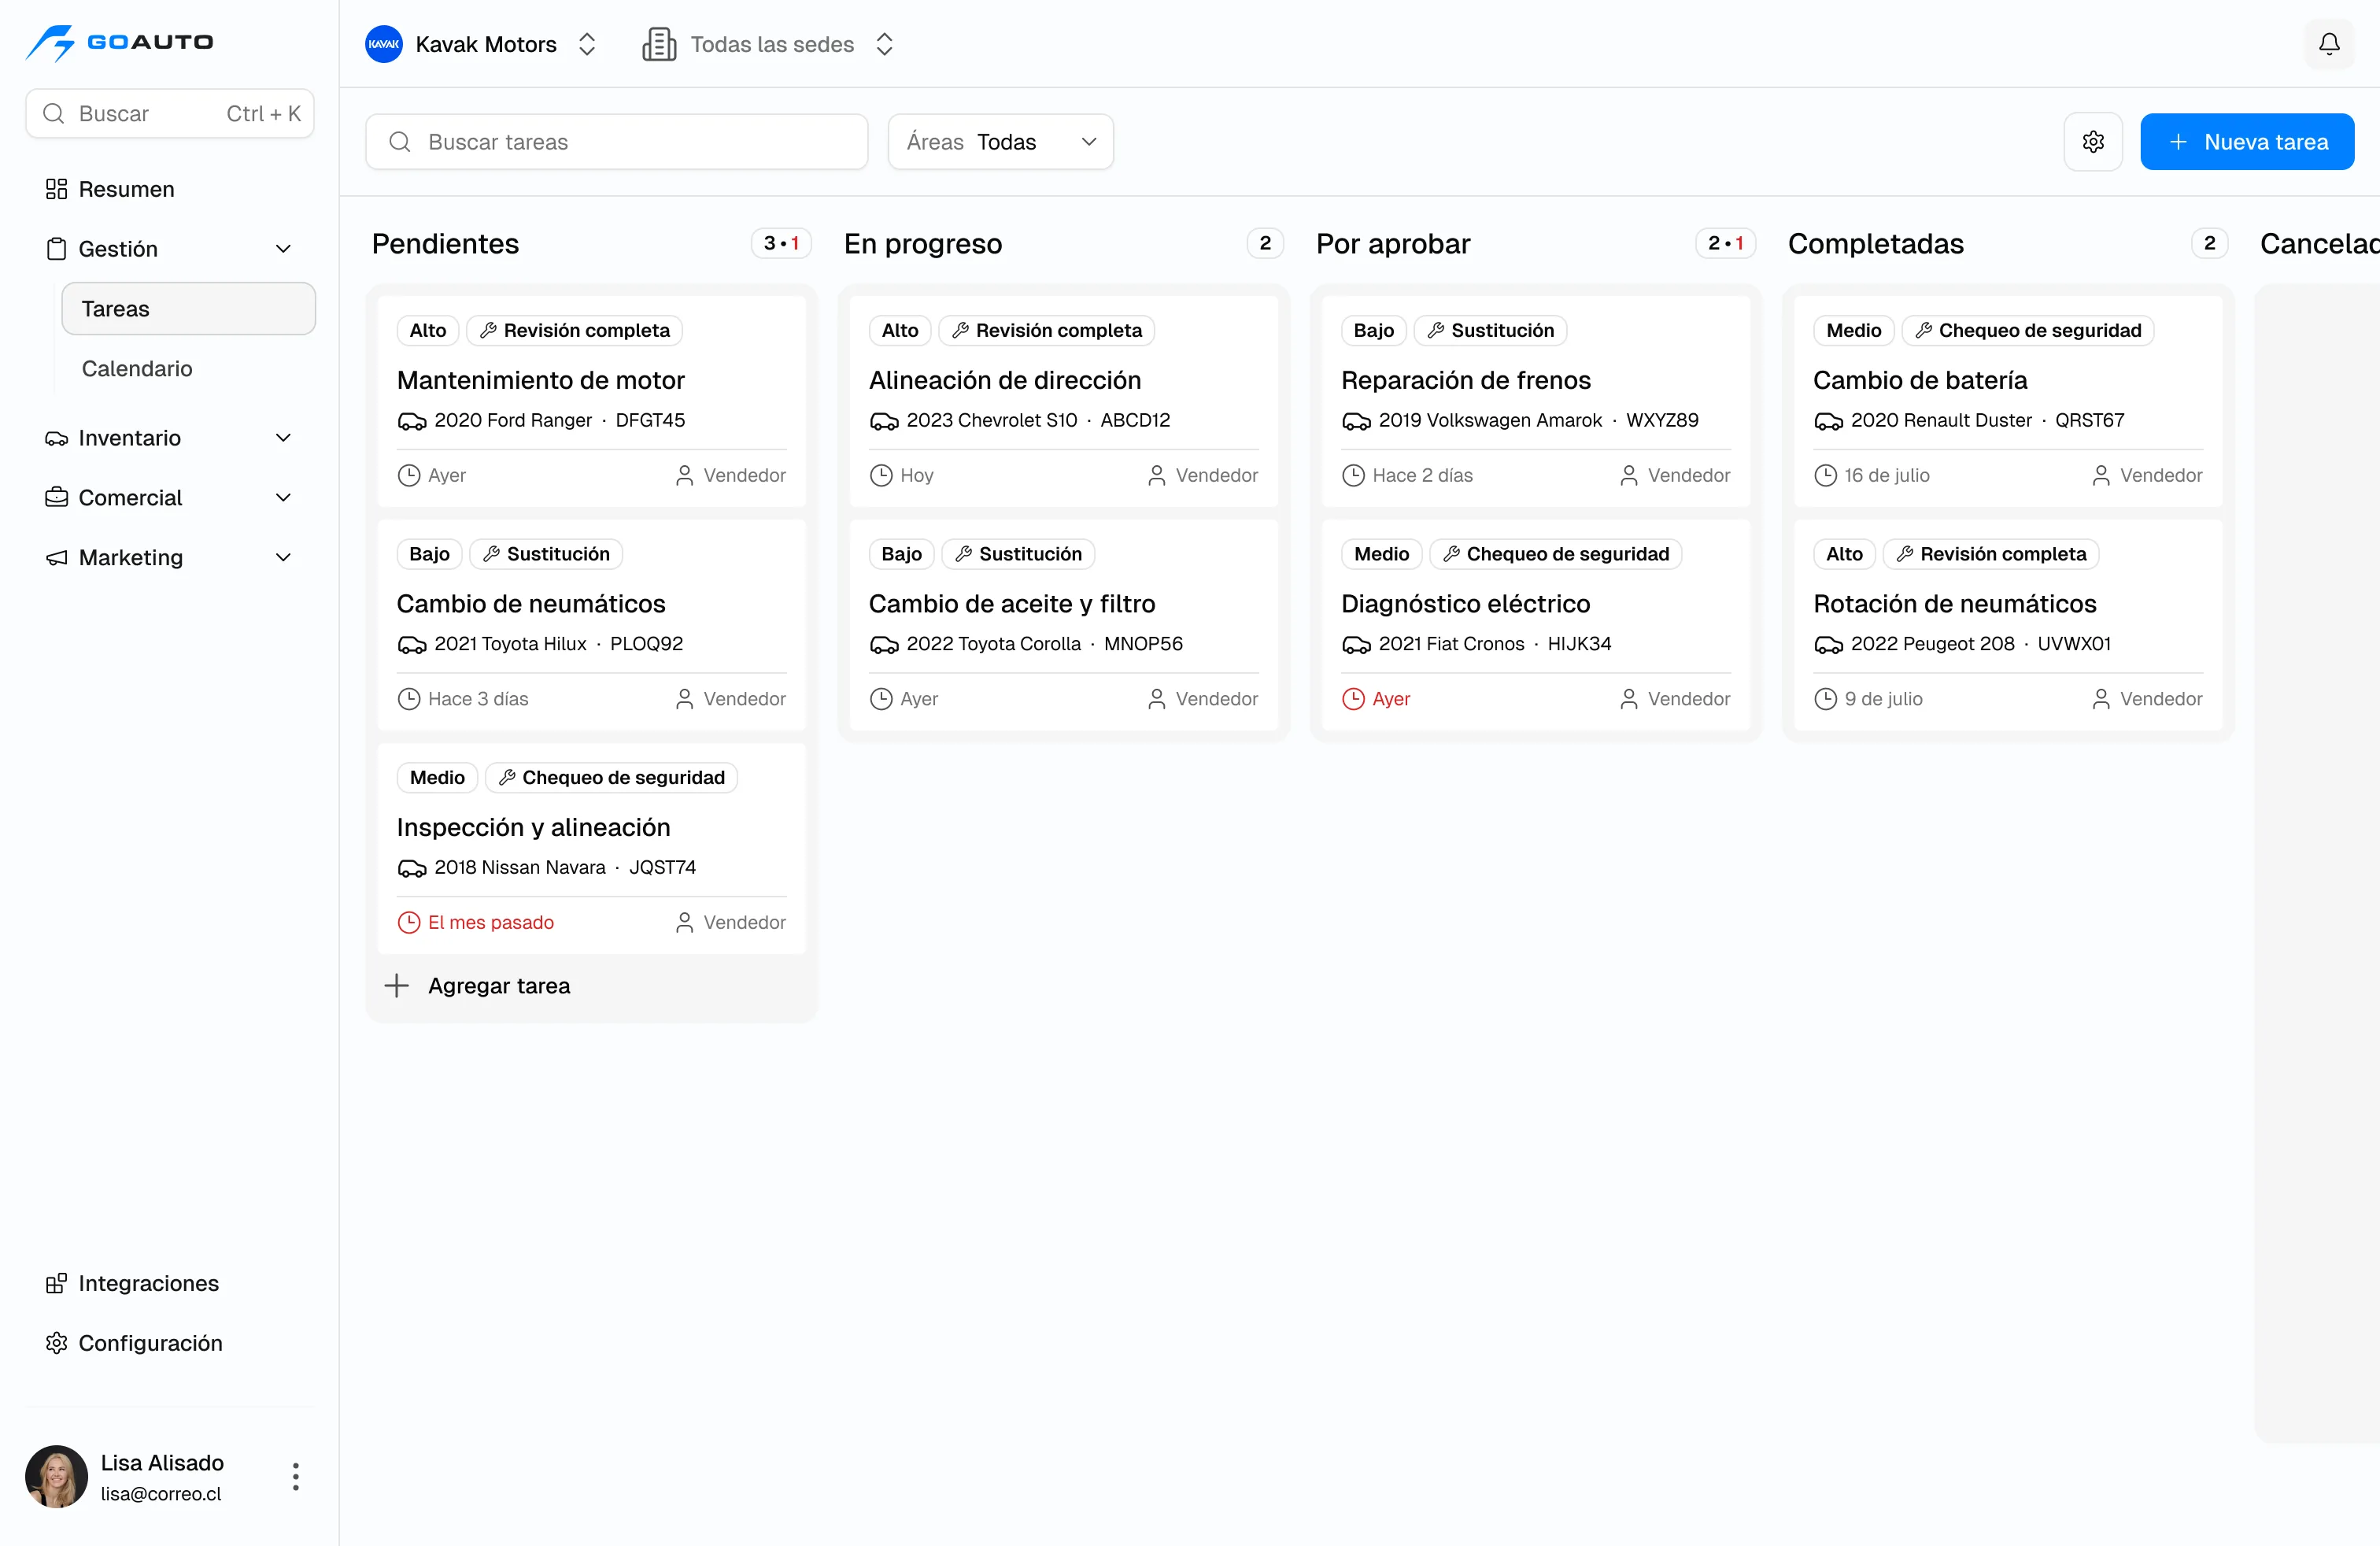Click the Nueva tarea button
This screenshot has height=1546, width=2380.
(x=2246, y=142)
